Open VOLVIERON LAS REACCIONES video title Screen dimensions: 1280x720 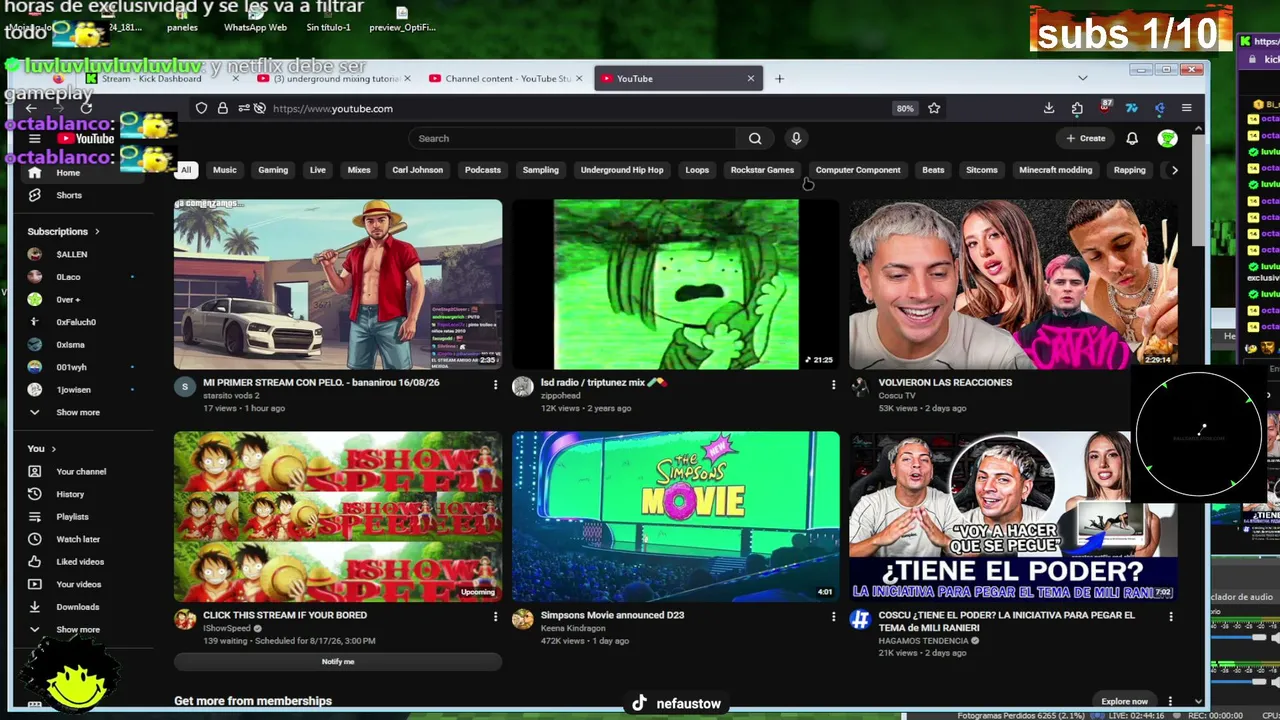pos(945,383)
